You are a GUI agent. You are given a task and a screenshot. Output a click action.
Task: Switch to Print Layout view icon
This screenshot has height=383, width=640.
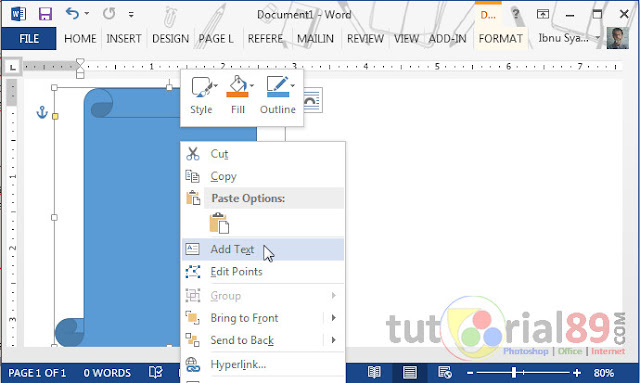click(x=409, y=372)
